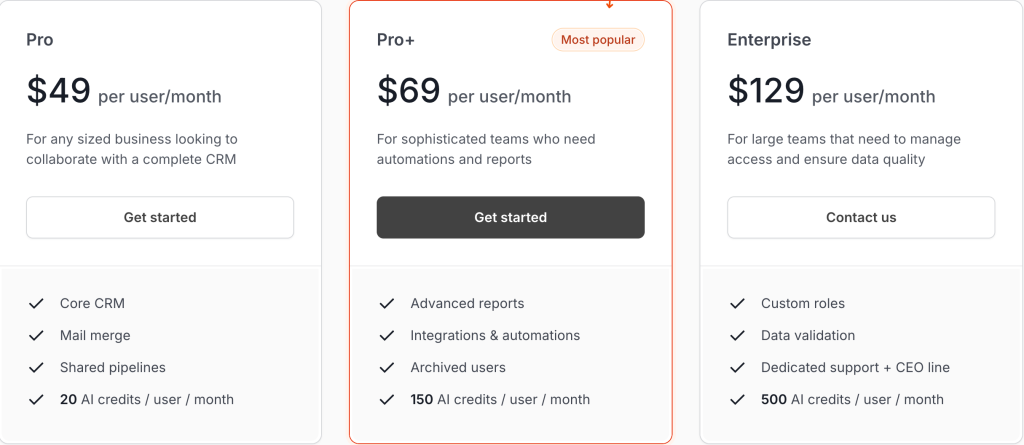Image resolution: width=1024 pixels, height=445 pixels.
Task: Click the checkmark next to Data validation
Action: tap(737, 336)
